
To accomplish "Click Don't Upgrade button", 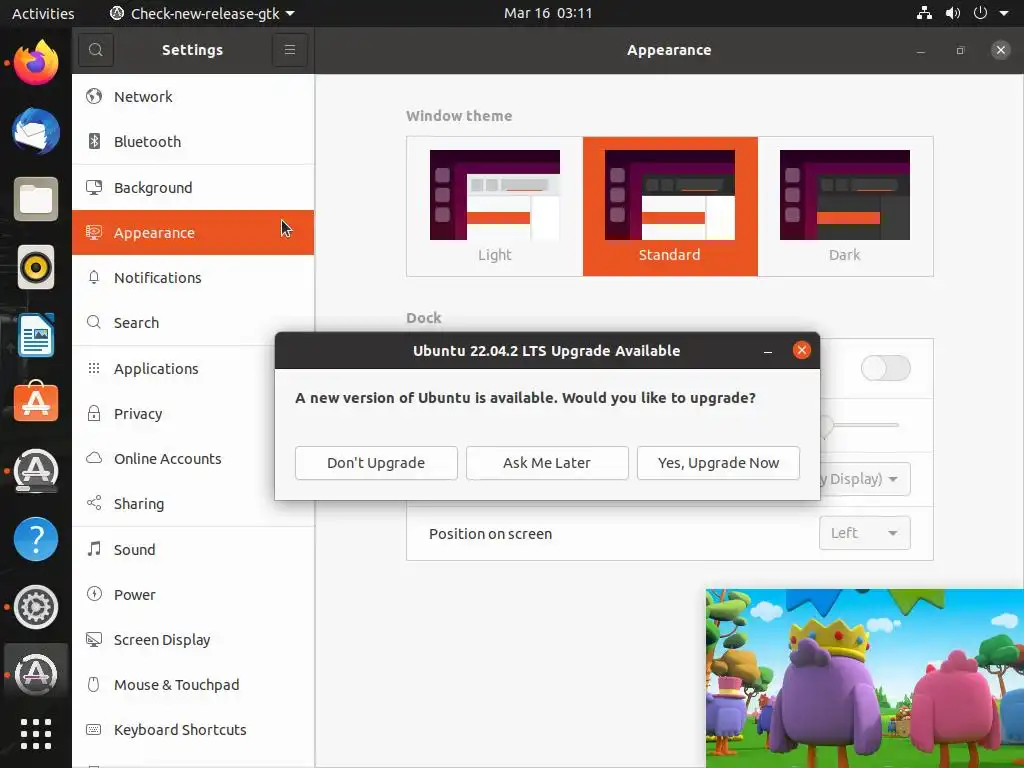I will [x=376, y=462].
